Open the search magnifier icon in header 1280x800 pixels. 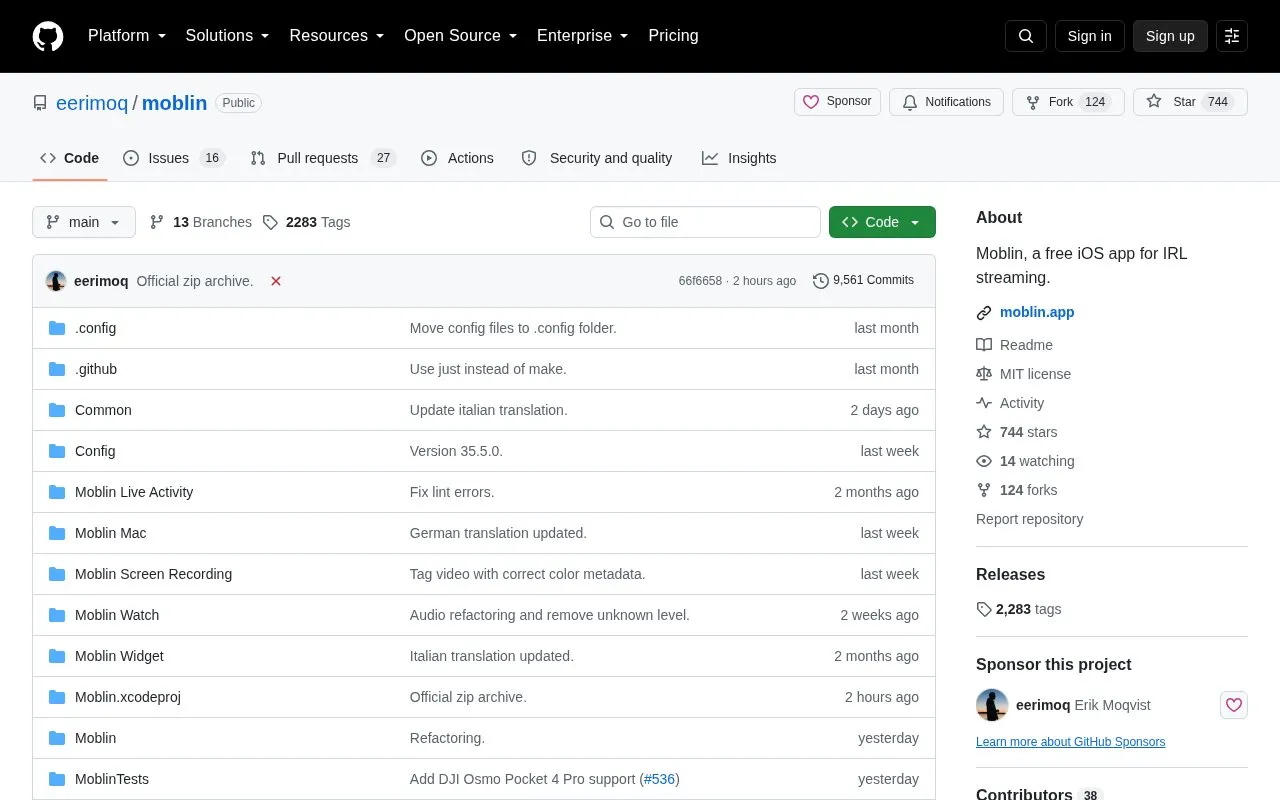click(x=1026, y=36)
